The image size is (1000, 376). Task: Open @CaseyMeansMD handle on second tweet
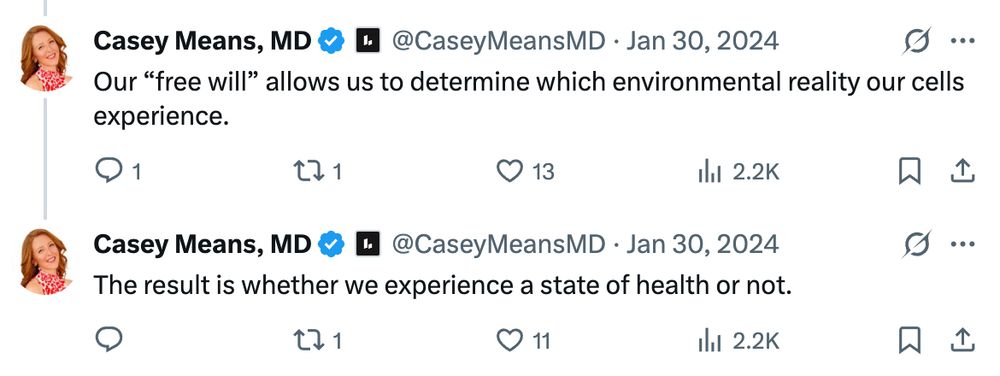(497, 243)
